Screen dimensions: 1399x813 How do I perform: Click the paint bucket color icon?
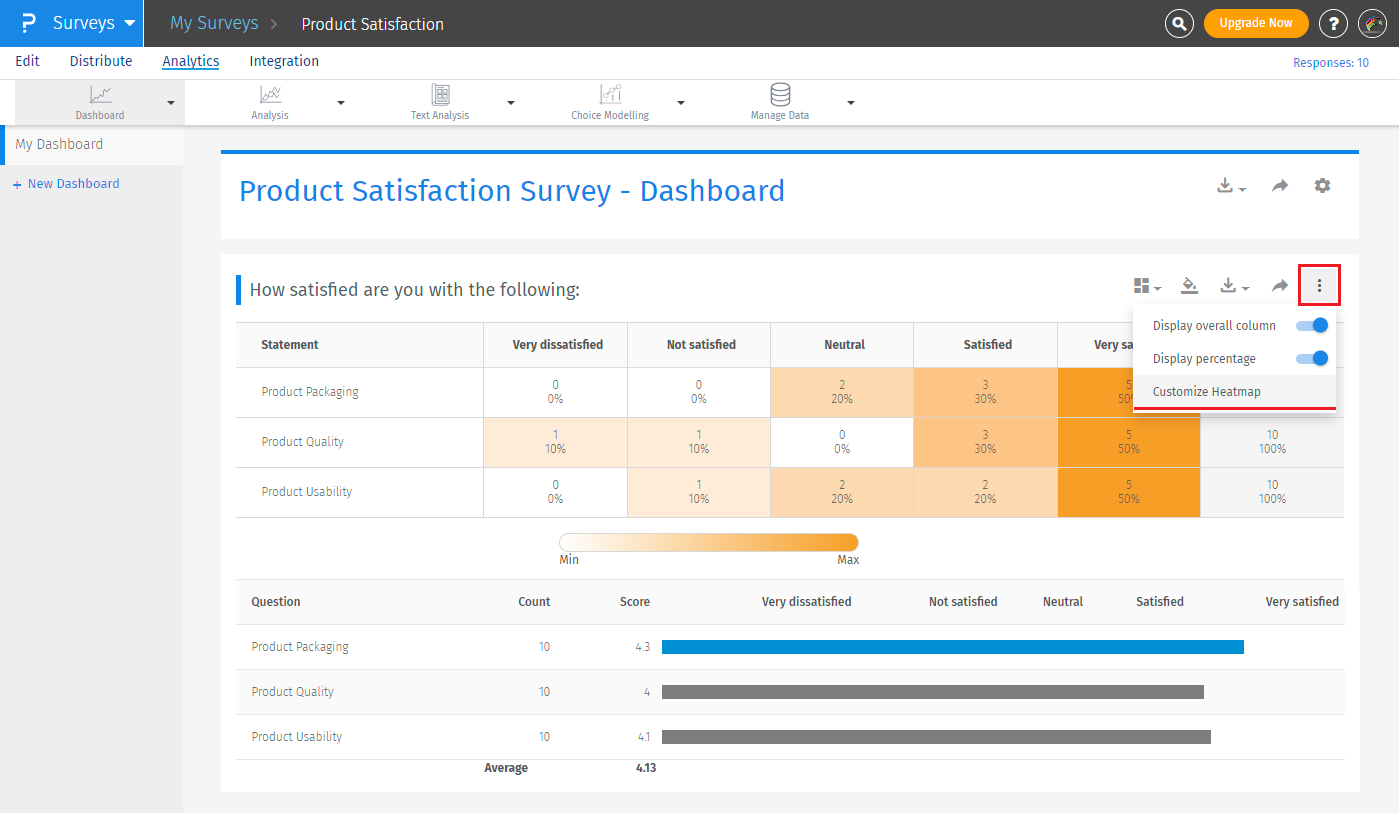pos(1189,287)
